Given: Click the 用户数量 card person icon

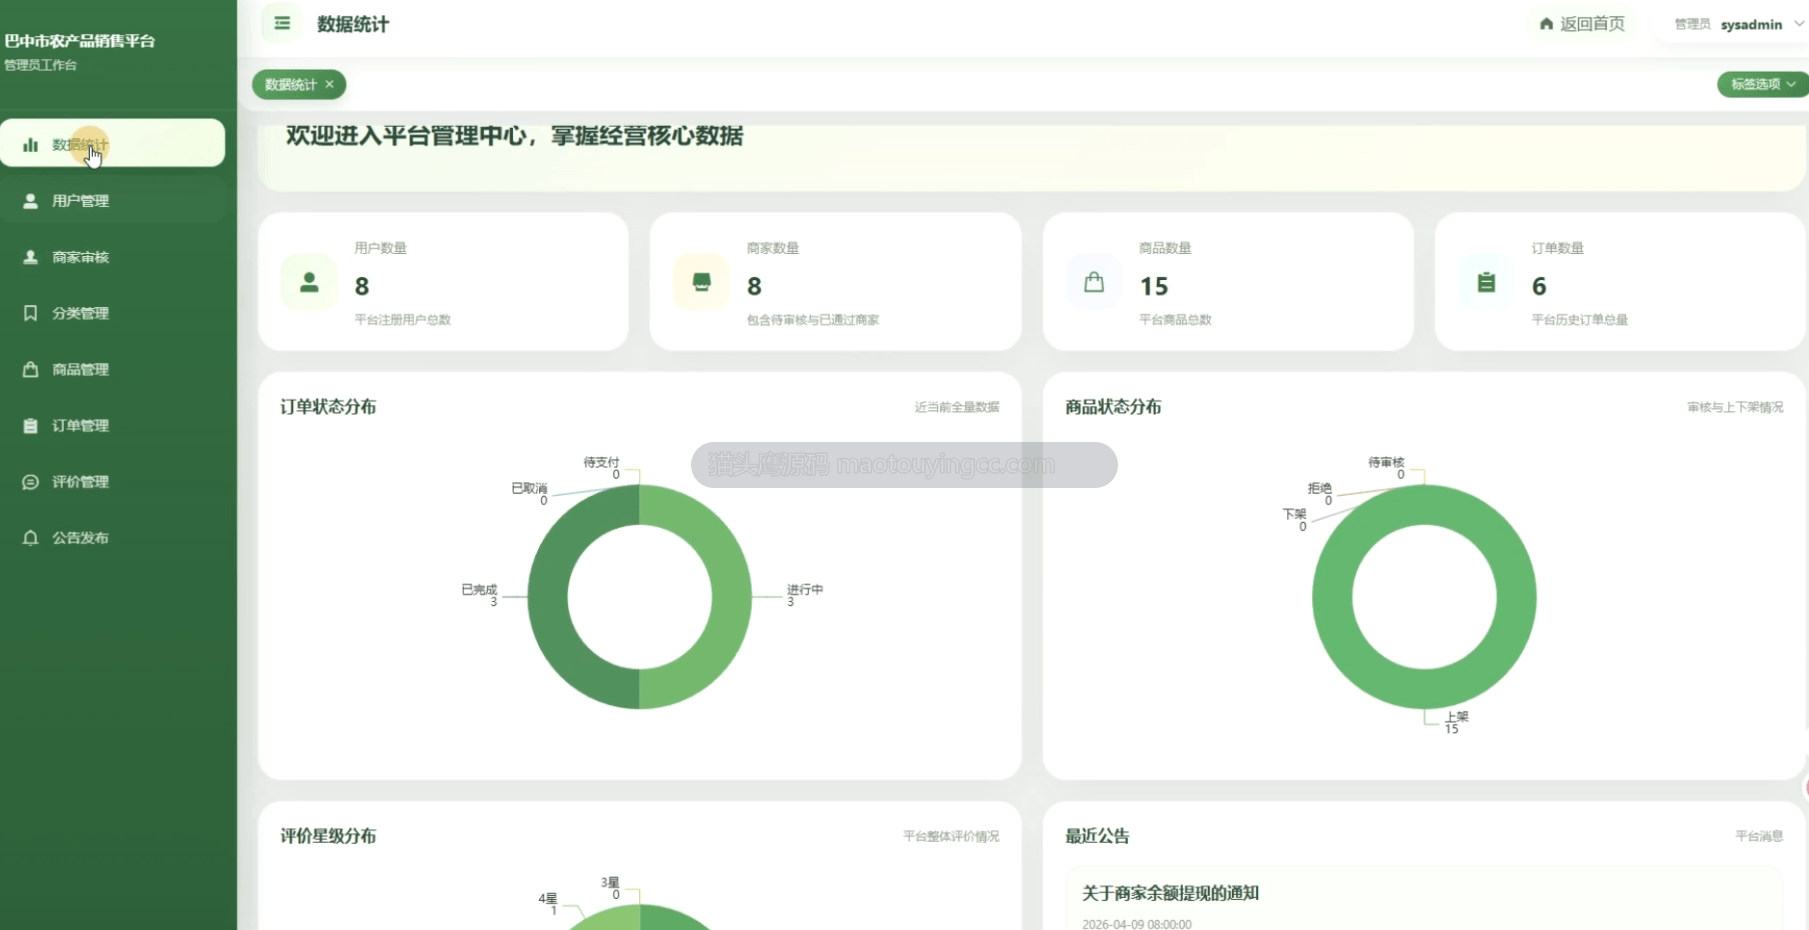Looking at the screenshot, I should click(309, 283).
